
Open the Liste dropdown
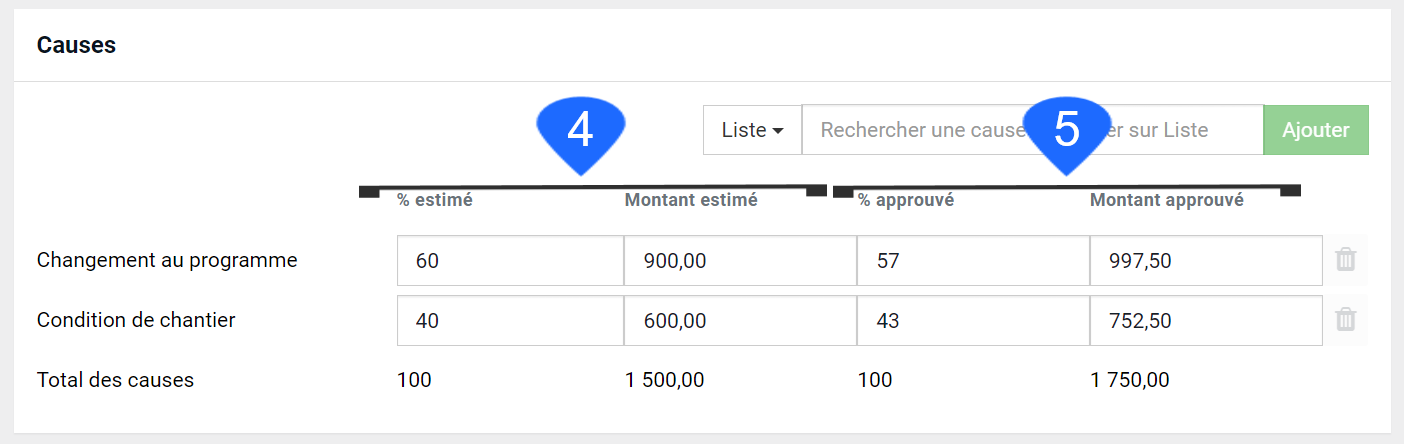[753, 130]
